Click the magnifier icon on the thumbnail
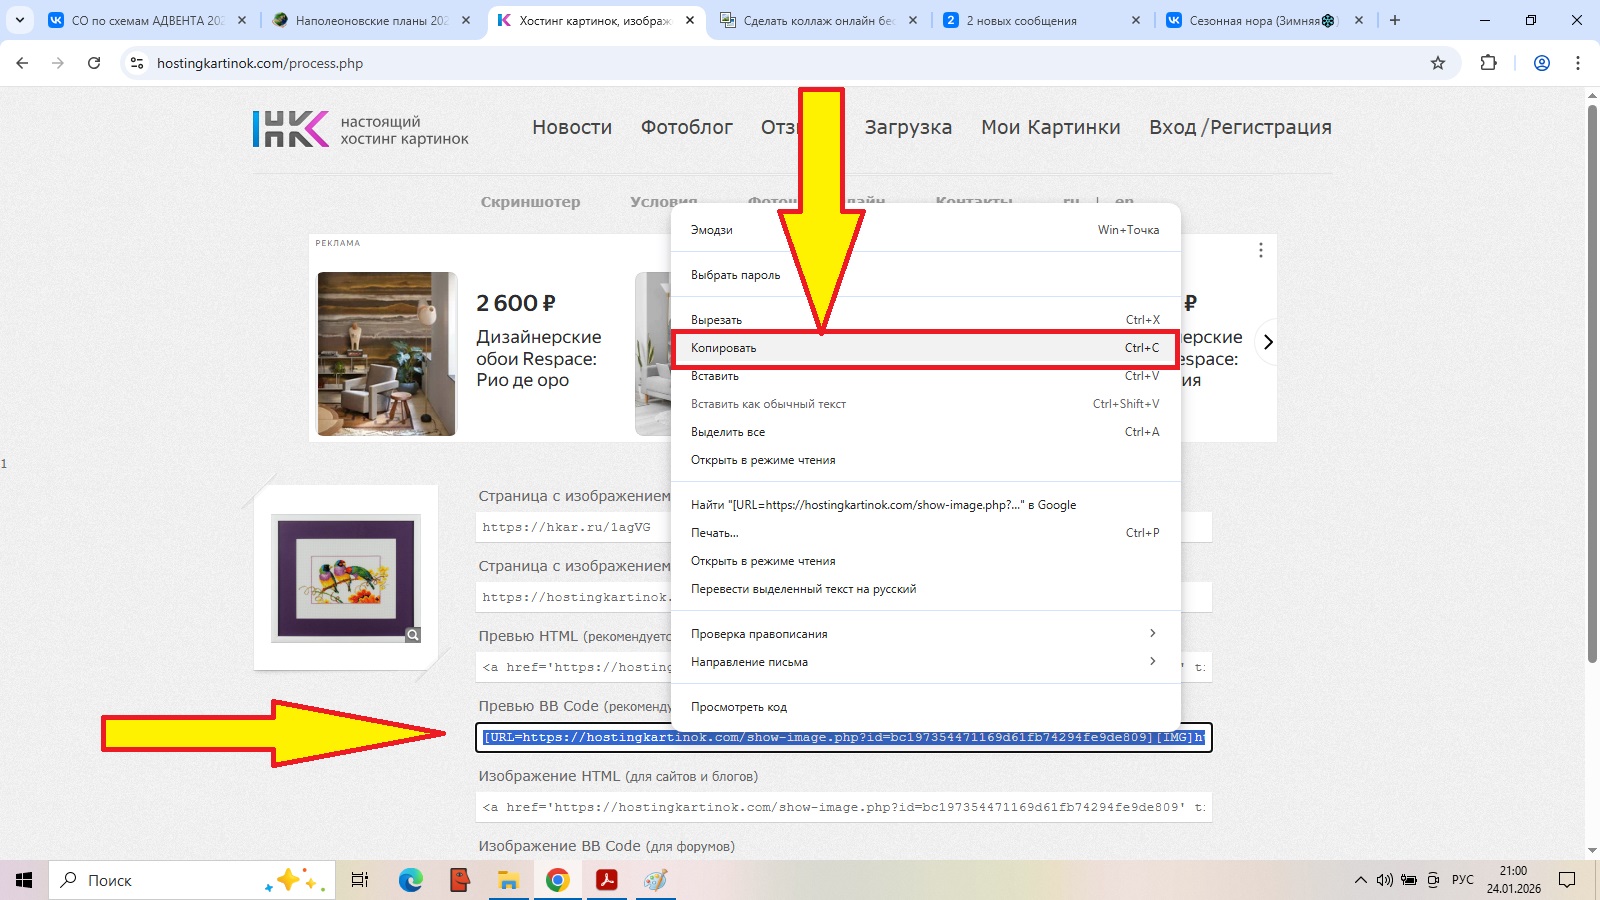The width and height of the screenshot is (1600, 900). (x=413, y=635)
